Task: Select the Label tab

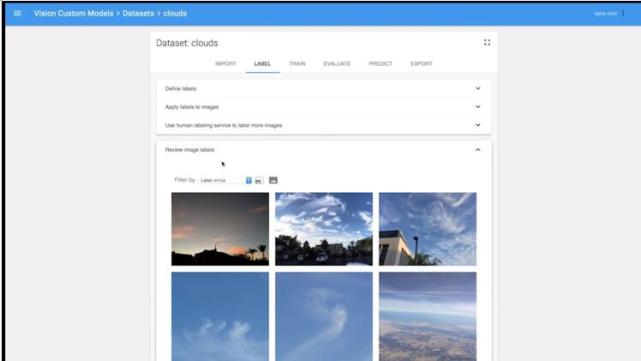Action: pyautogui.click(x=262, y=64)
